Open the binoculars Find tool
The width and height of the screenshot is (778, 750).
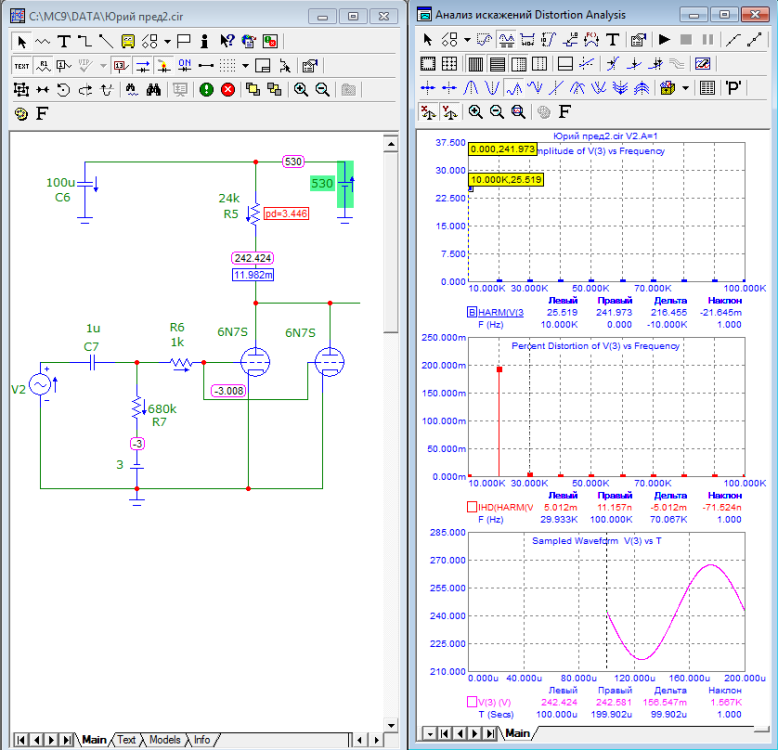click(x=154, y=89)
